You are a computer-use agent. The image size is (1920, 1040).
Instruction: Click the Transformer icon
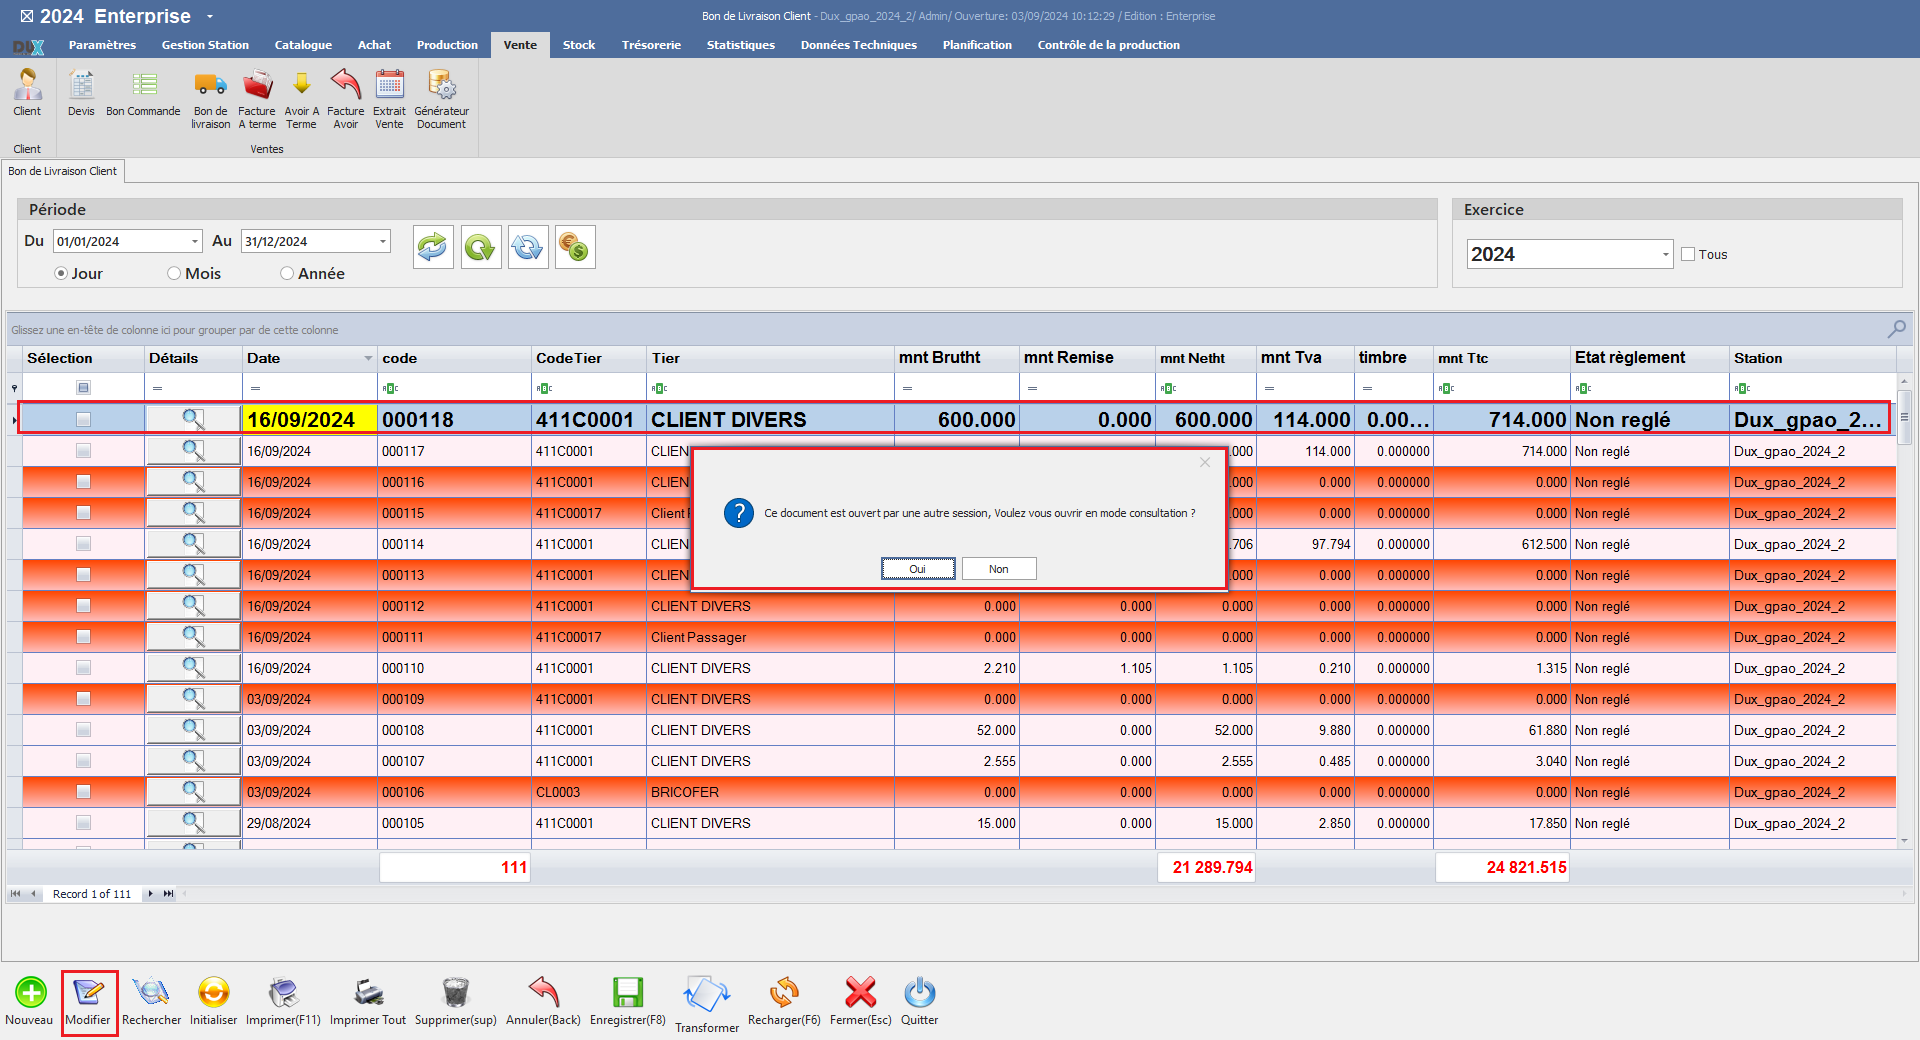707,996
